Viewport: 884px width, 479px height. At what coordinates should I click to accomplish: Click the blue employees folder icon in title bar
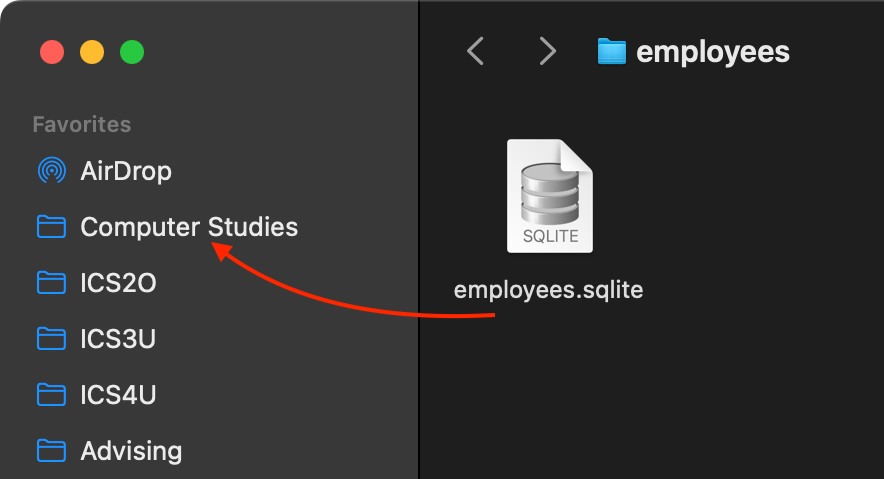(x=611, y=51)
